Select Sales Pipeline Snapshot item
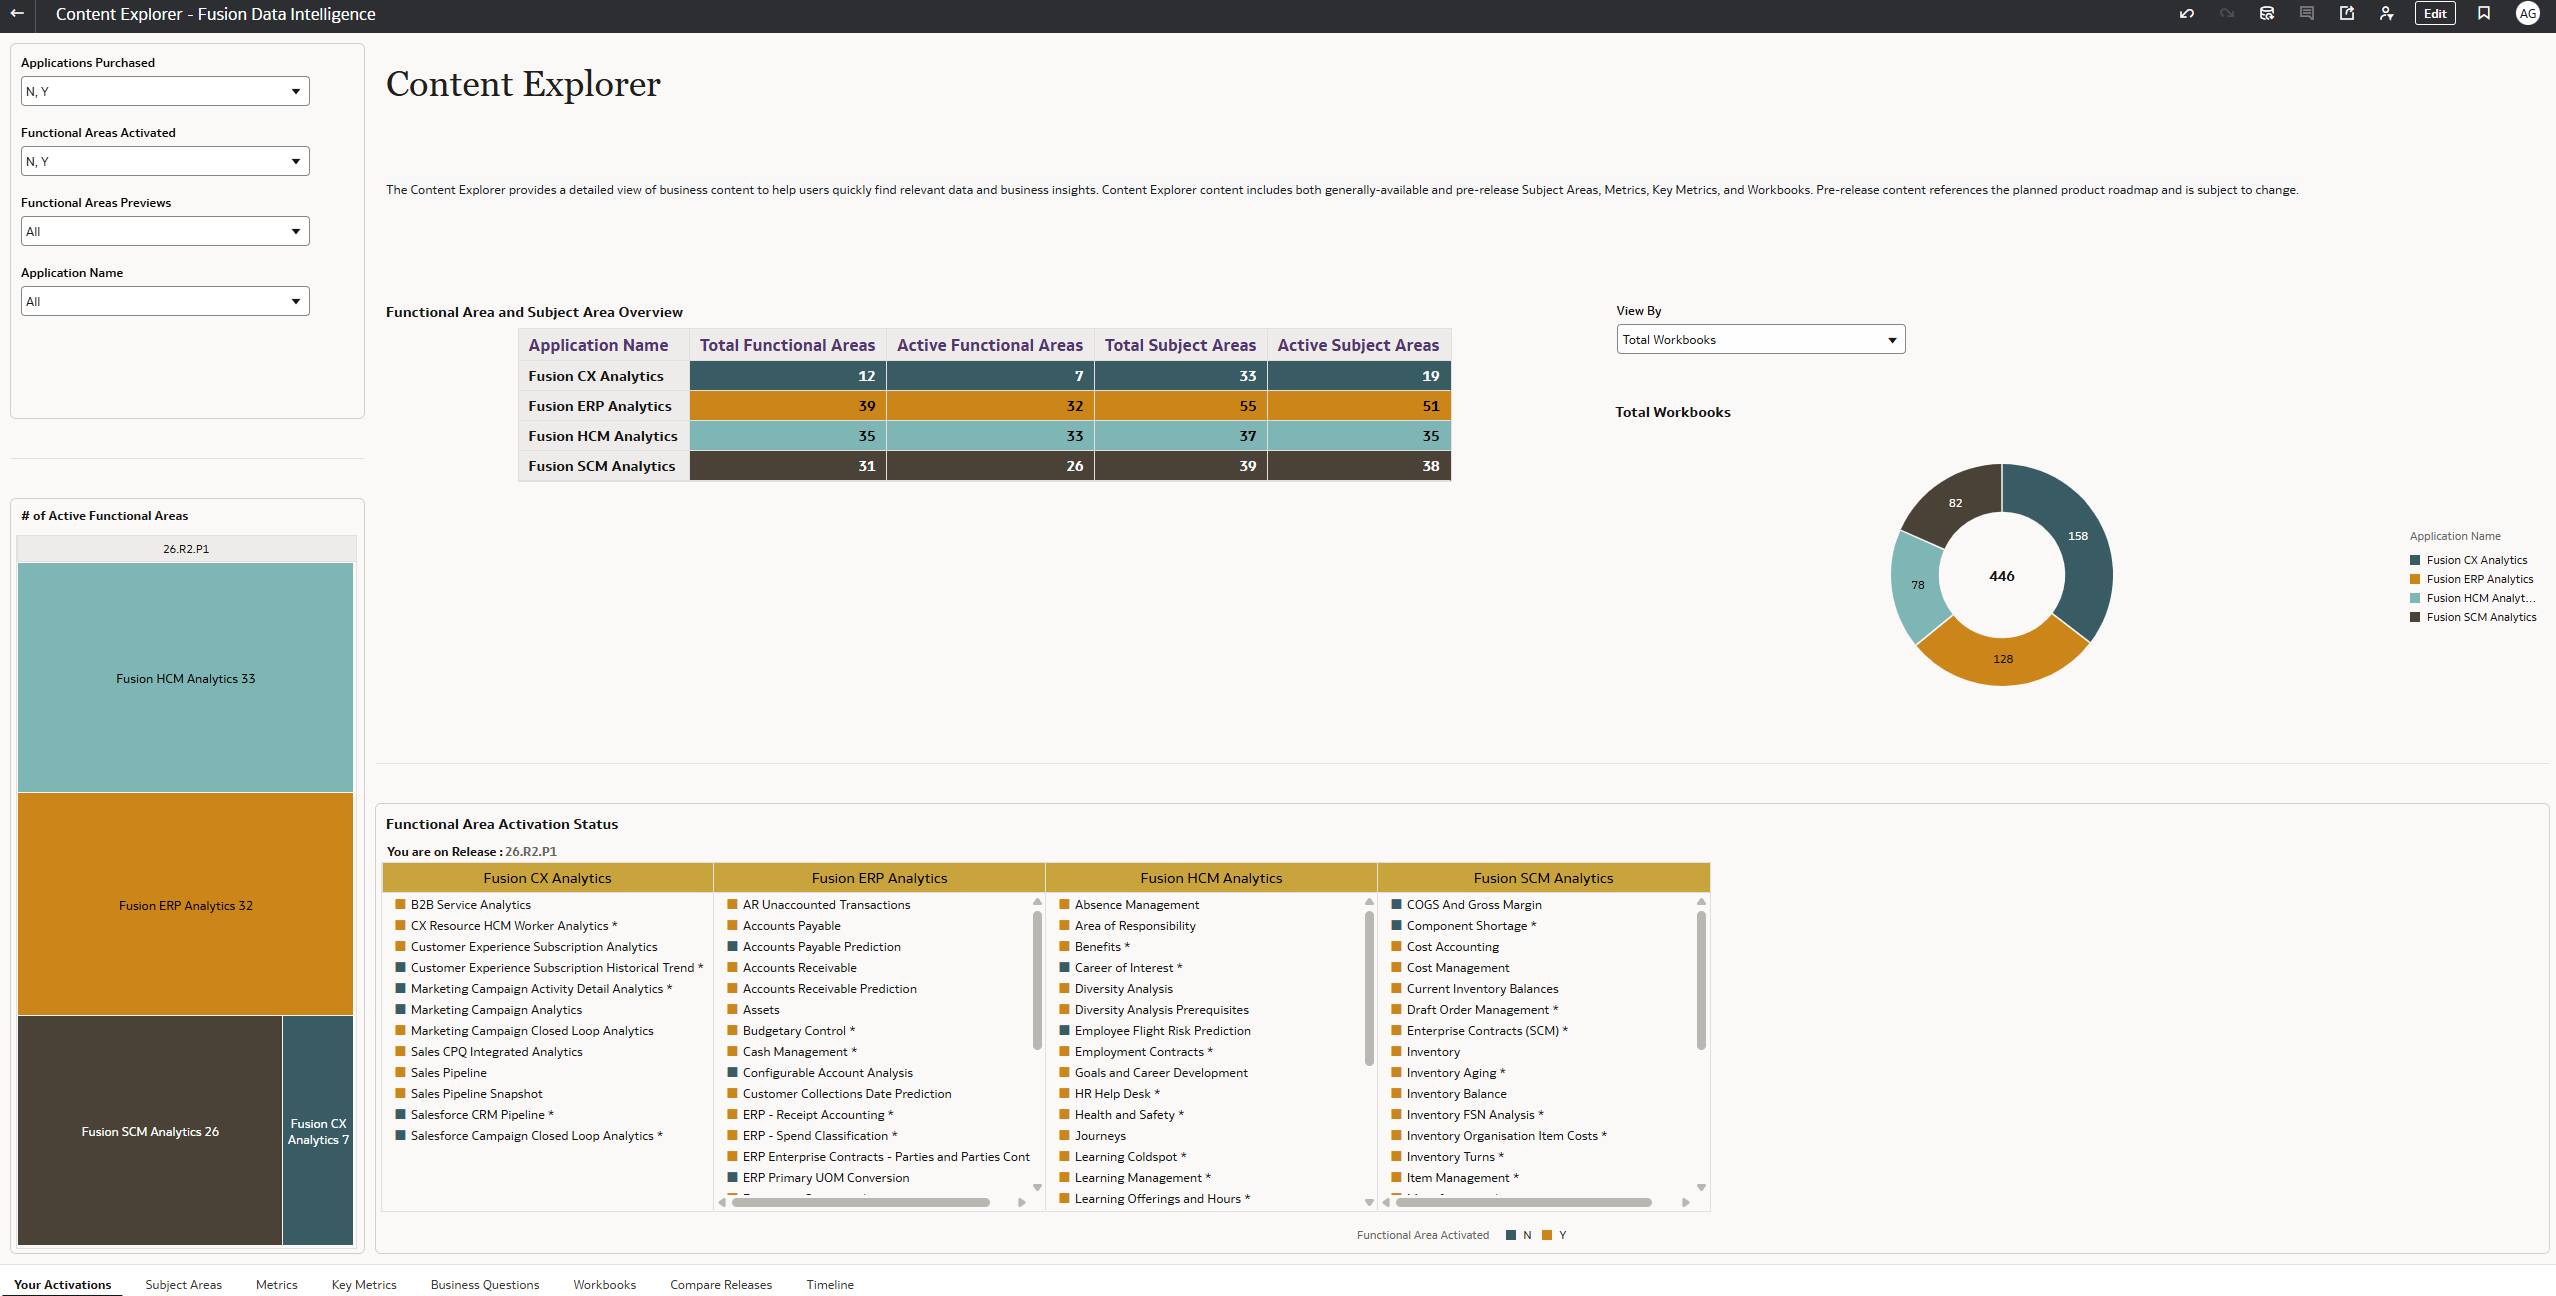The width and height of the screenshot is (2556, 1296). coord(476,1094)
